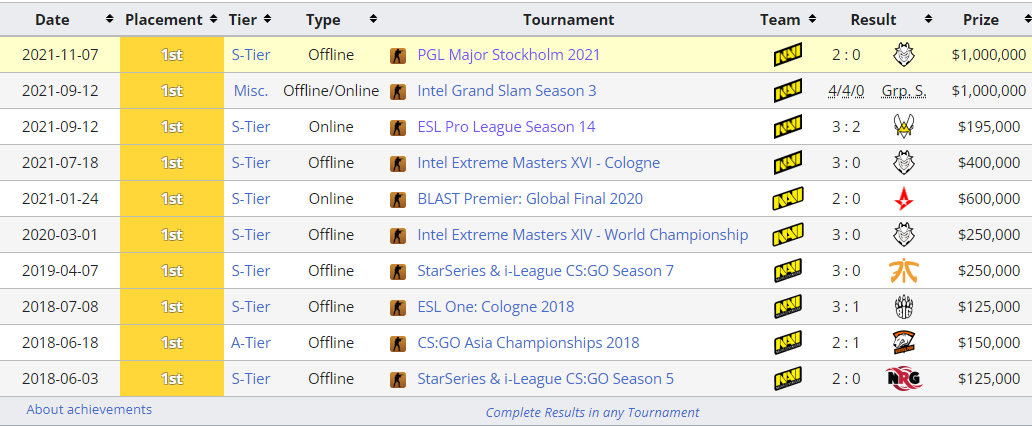Click BIG opponent logo in ESL One row
The width and height of the screenshot is (1032, 426).
904,307
